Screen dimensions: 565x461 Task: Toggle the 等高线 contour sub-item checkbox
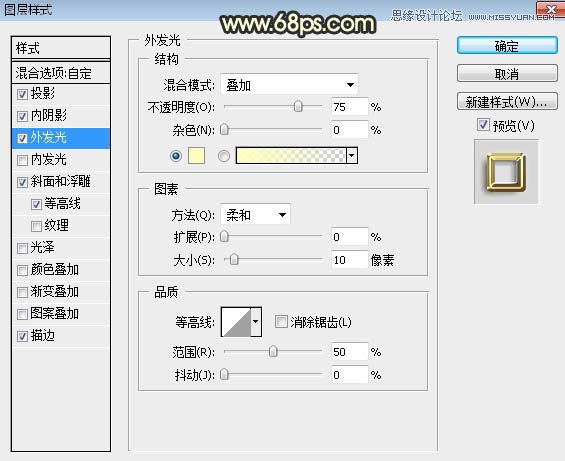pyautogui.click(x=36, y=204)
